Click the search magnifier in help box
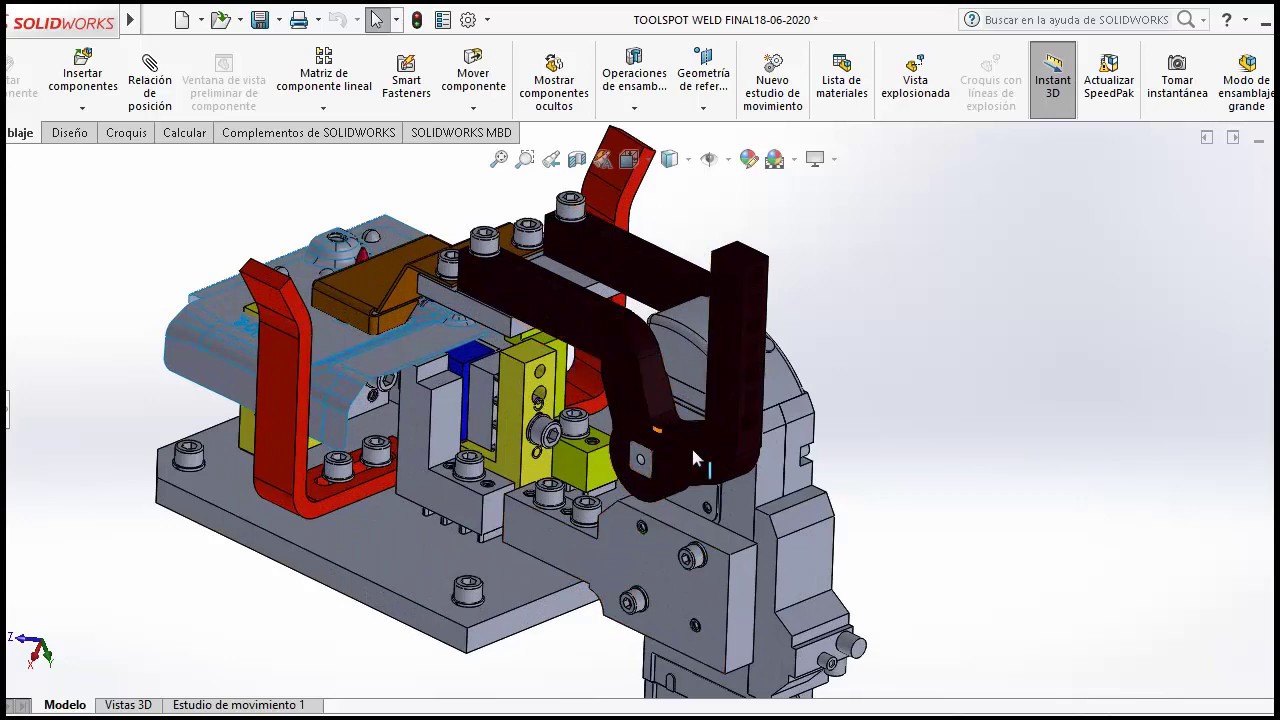The height and width of the screenshot is (720, 1280). tap(1186, 20)
